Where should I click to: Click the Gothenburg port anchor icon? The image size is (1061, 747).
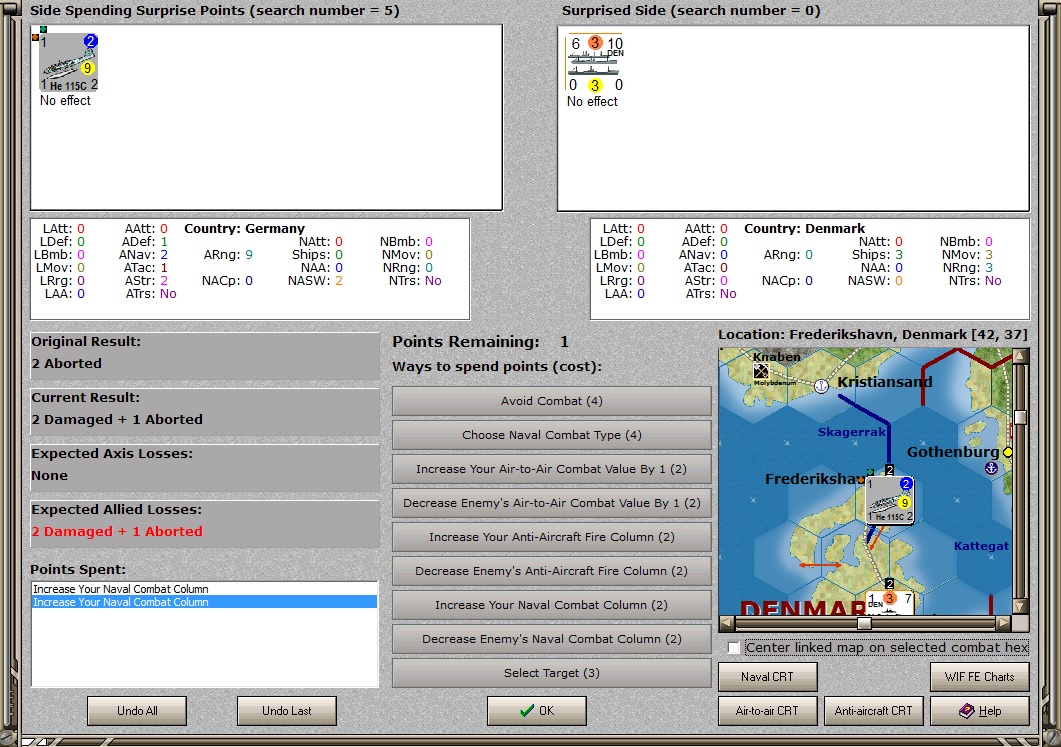pyautogui.click(x=991, y=468)
